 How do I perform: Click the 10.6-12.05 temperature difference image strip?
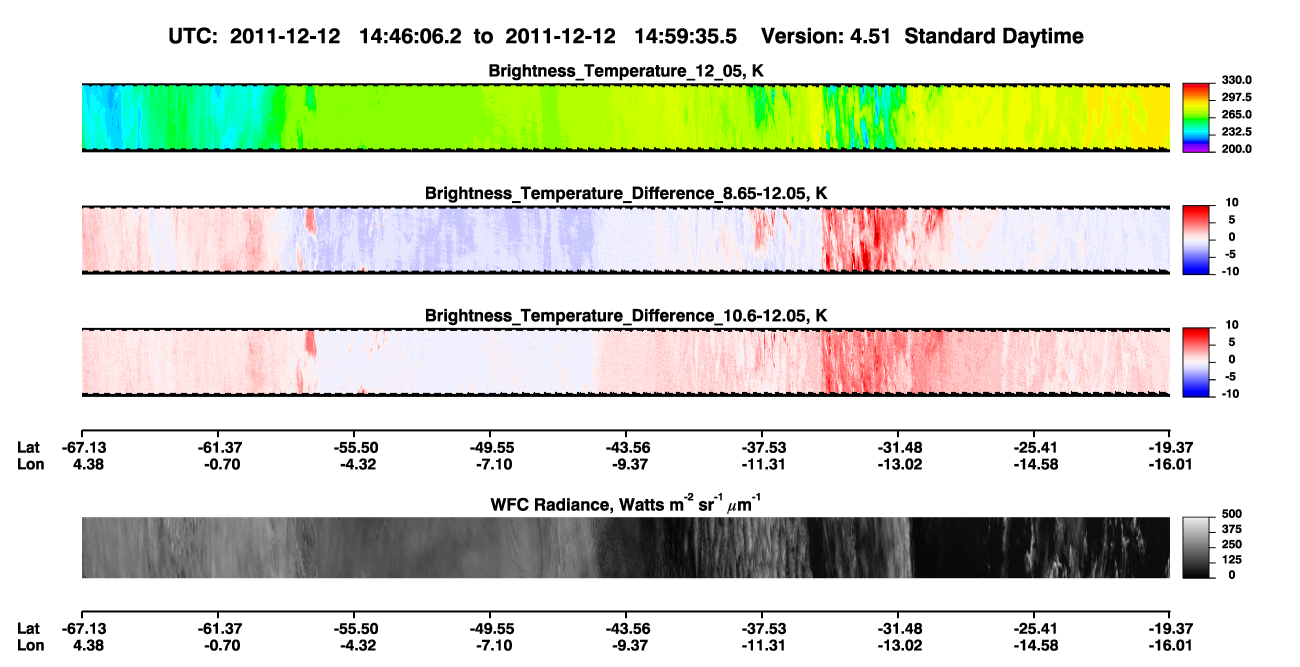625,361
